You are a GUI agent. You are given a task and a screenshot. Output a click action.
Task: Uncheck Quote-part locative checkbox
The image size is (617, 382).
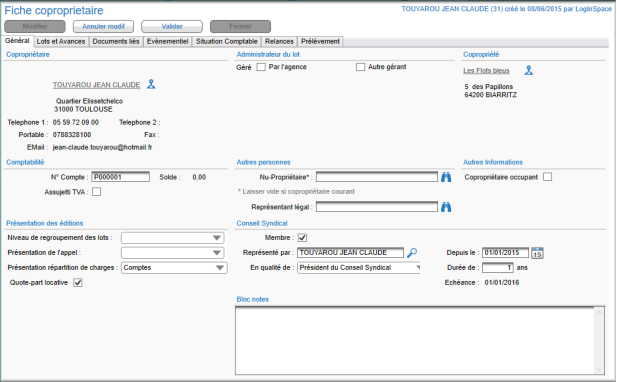pyautogui.click(x=78, y=282)
